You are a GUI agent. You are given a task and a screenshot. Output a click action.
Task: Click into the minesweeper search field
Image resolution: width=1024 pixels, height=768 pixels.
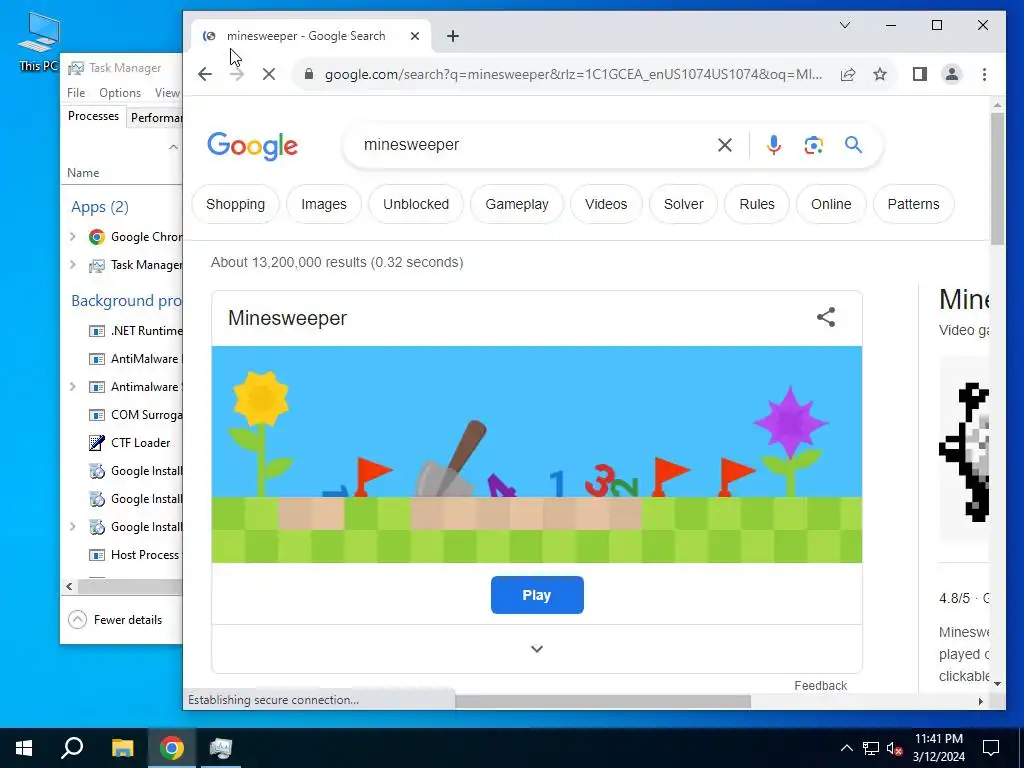536,145
